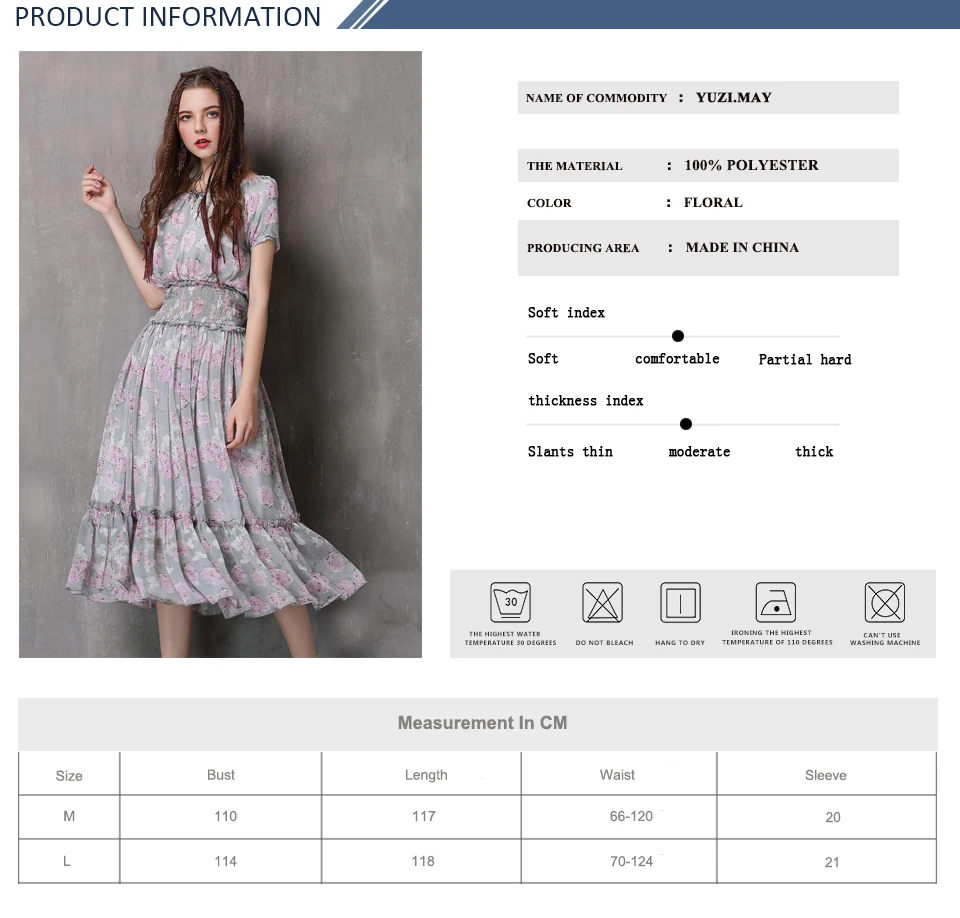
Task: Click the can't use washing machine icon
Action: tap(885, 603)
